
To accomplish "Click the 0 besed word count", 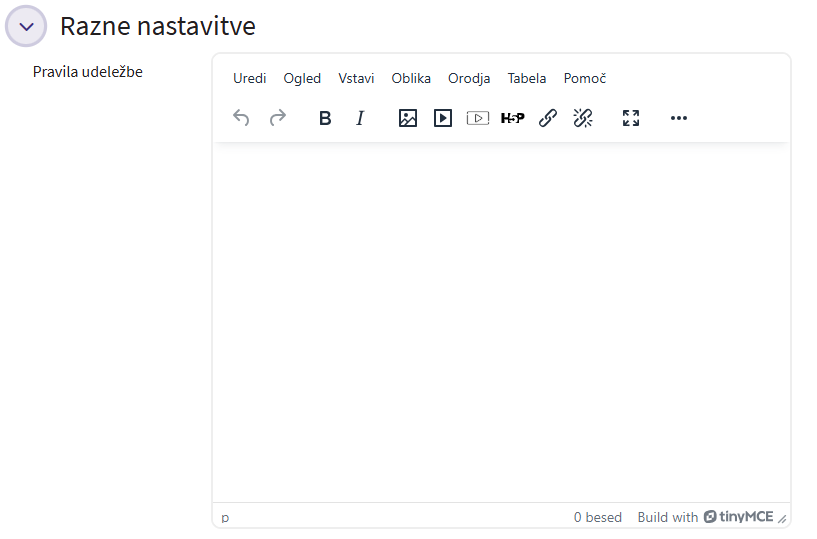I will tap(597, 517).
